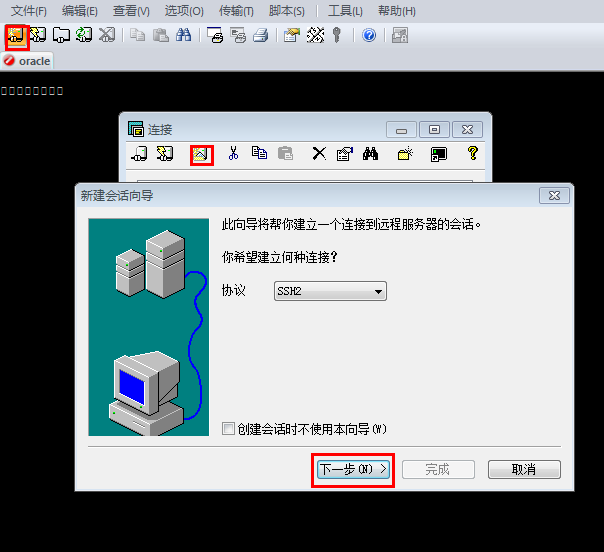Viewport: 604px width, 552px height.
Task: Click the terminal window icon in 连接 dialog
Action: (x=439, y=154)
